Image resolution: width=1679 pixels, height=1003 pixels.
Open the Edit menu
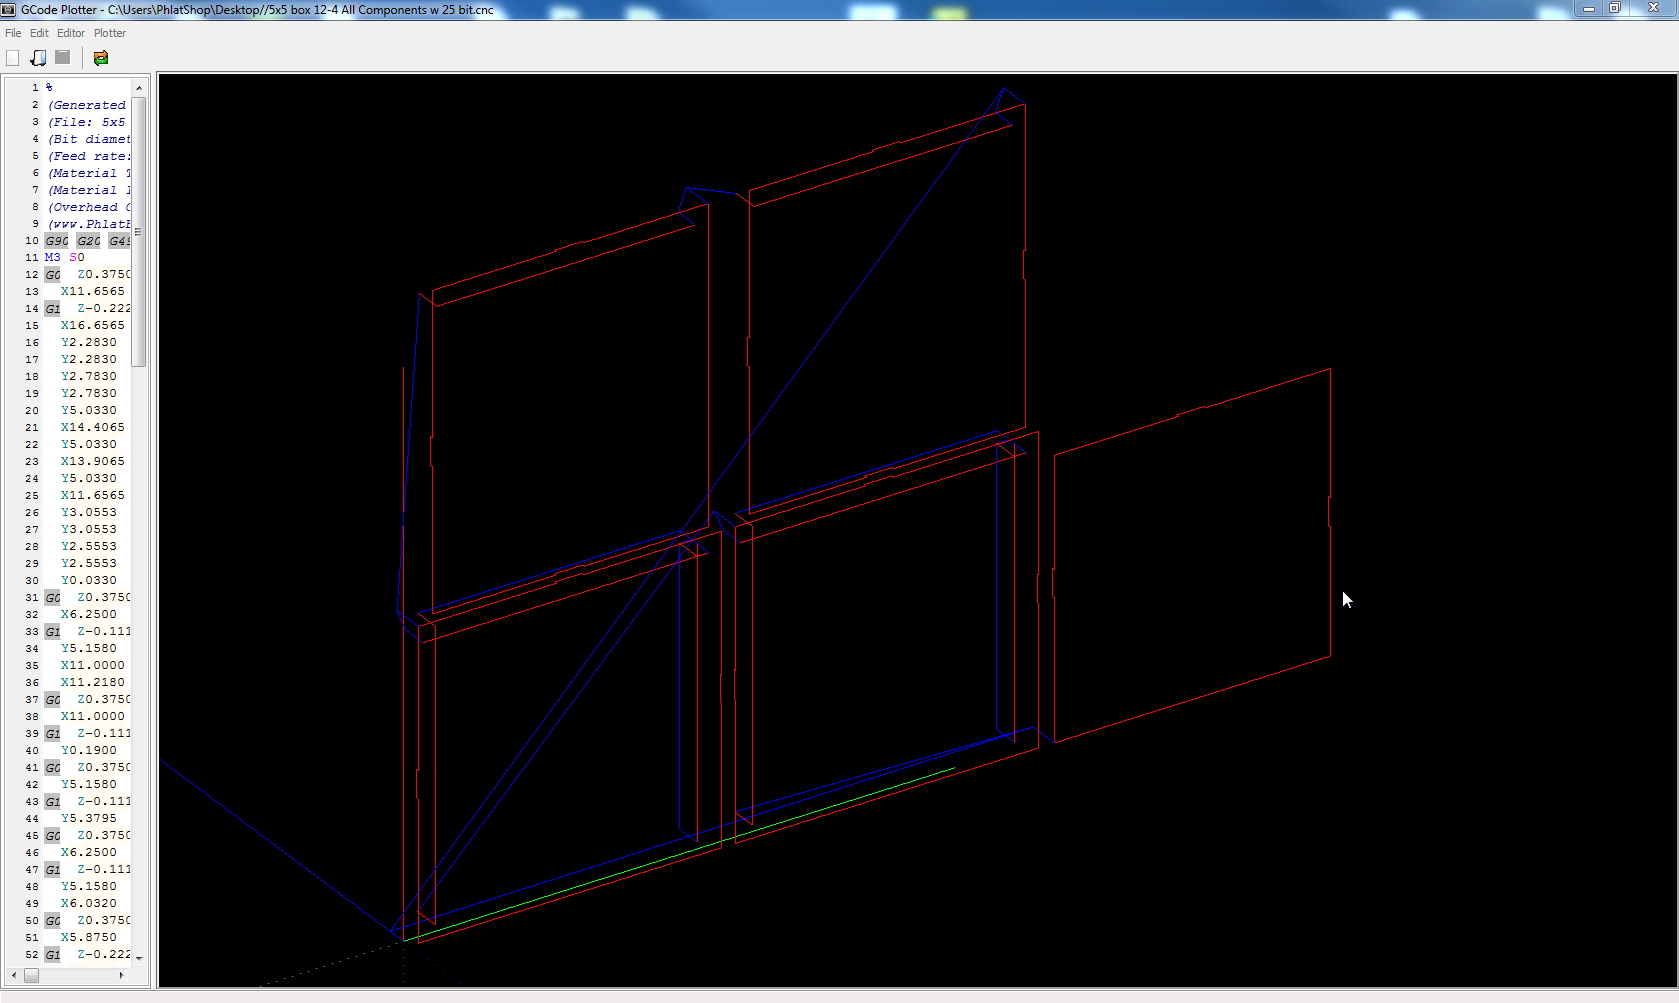pyautogui.click(x=39, y=33)
